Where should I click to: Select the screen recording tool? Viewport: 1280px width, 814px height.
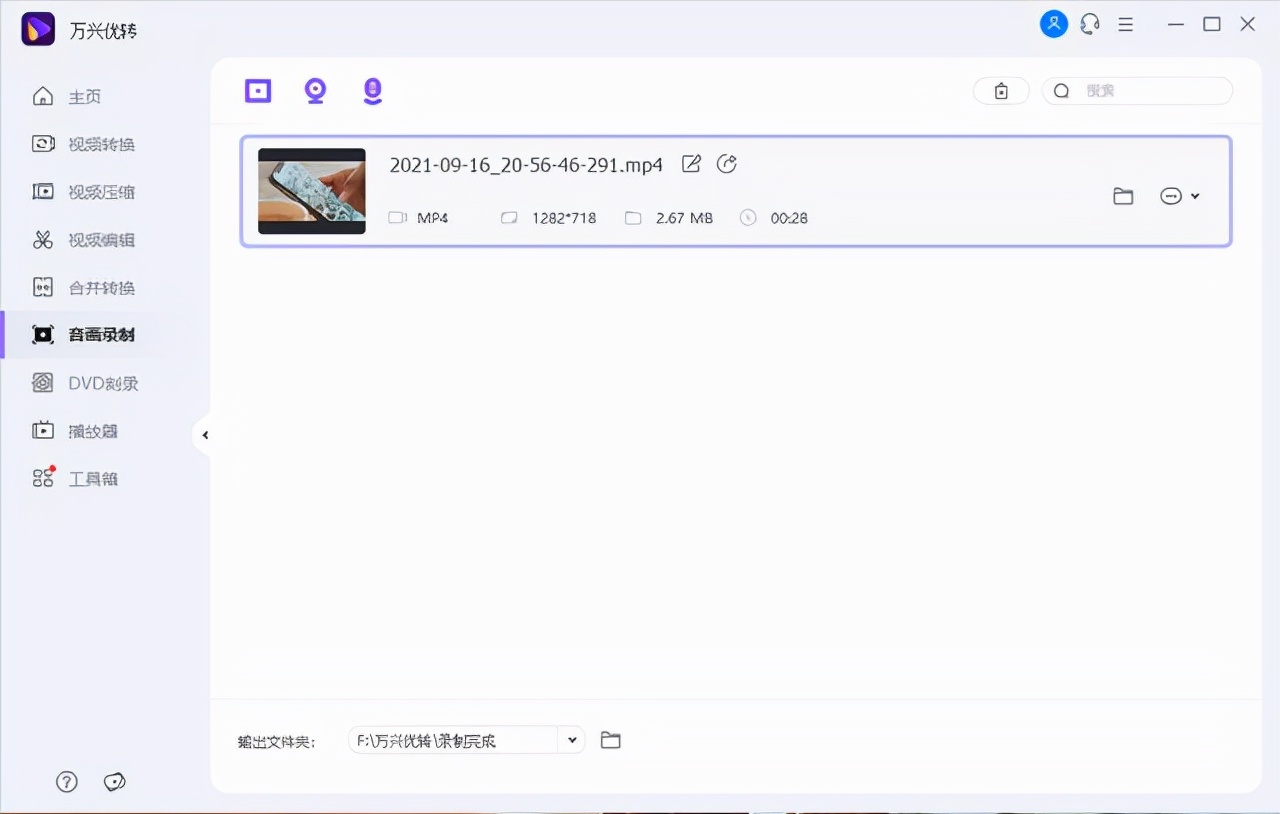(257, 90)
